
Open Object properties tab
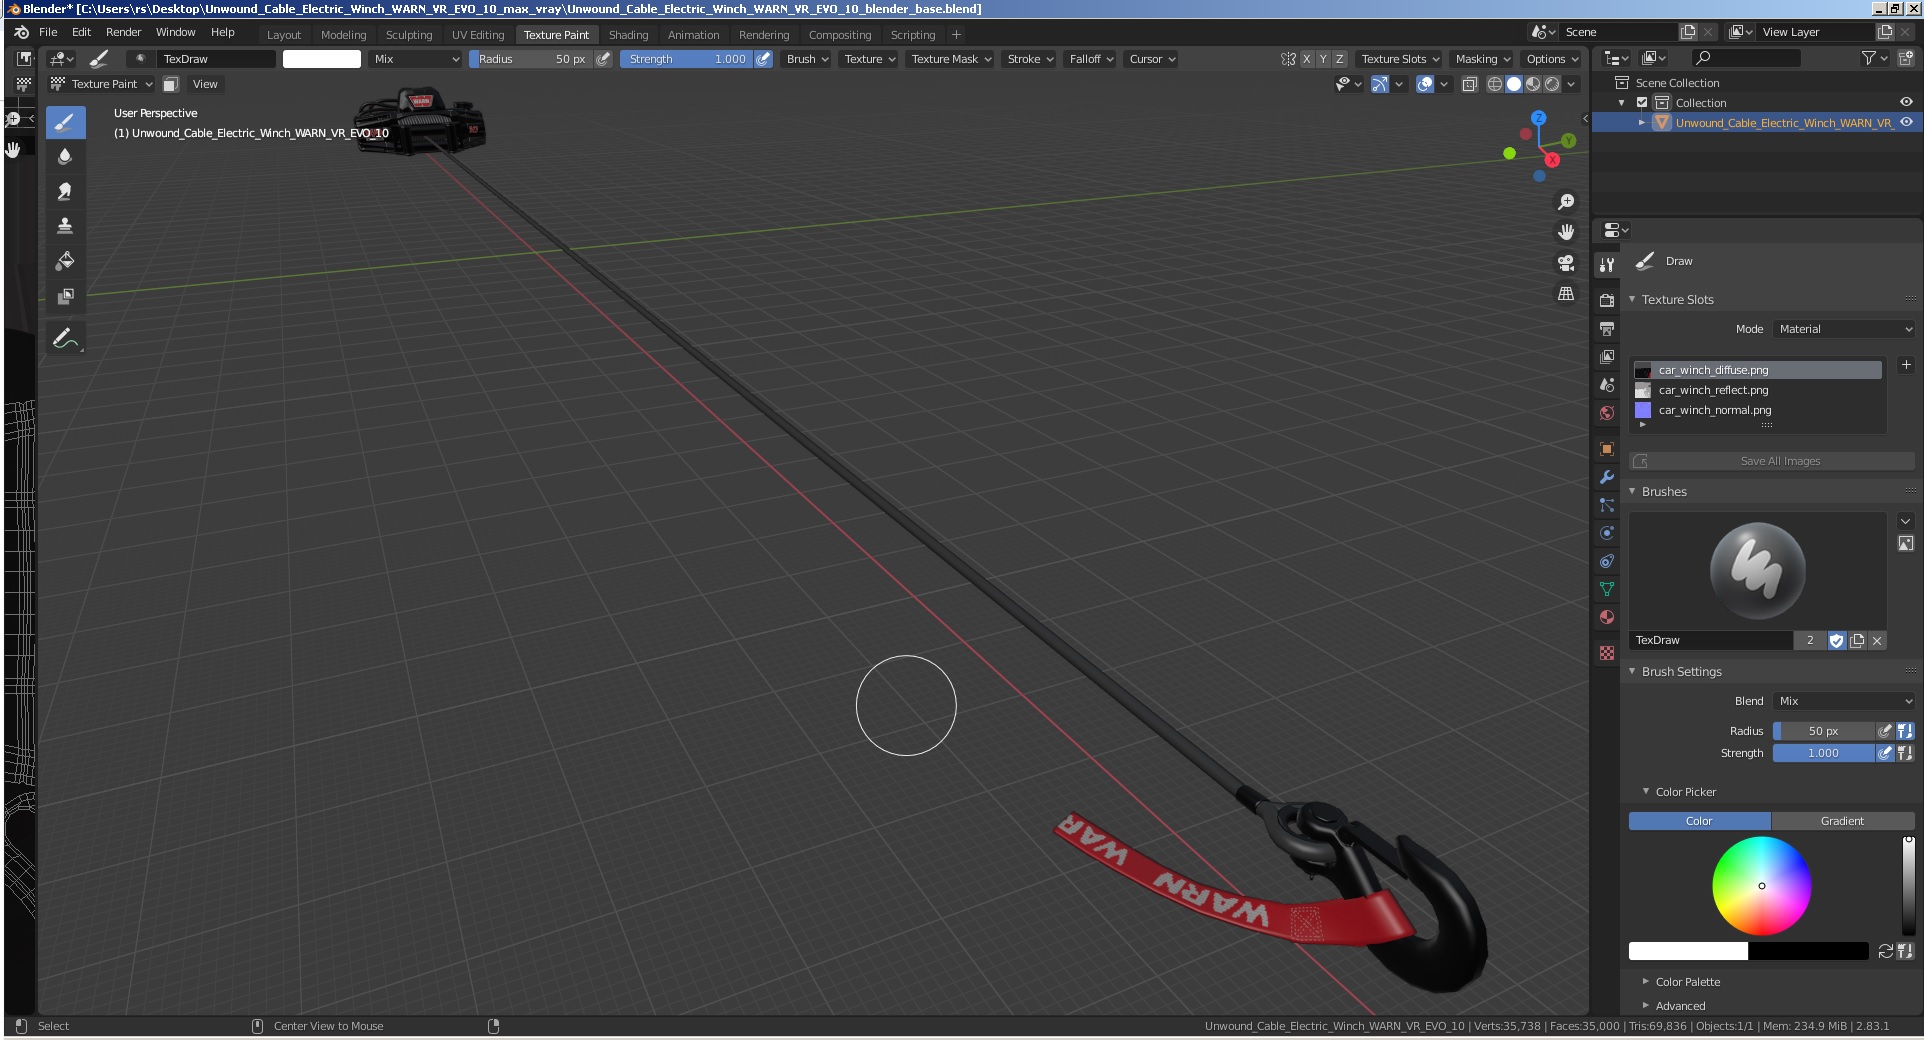pyautogui.click(x=1607, y=449)
